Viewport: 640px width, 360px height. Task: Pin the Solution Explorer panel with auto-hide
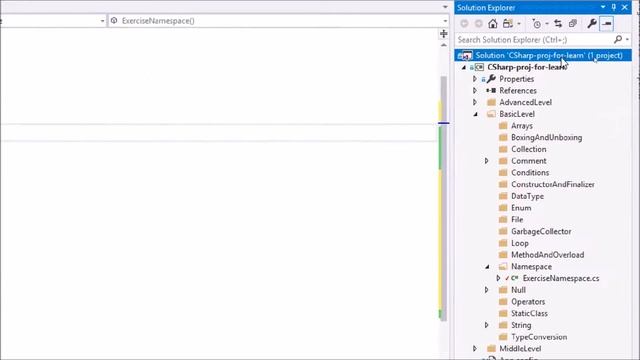click(x=613, y=7)
